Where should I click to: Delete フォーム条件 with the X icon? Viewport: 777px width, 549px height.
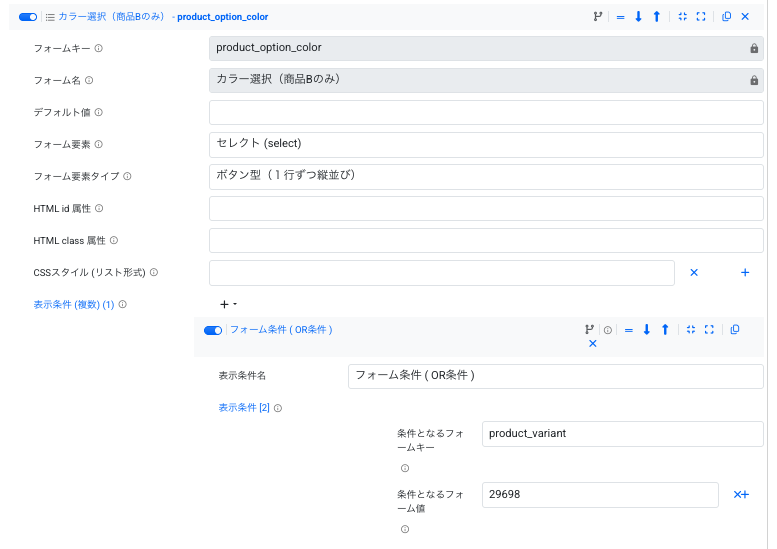click(x=593, y=343)
